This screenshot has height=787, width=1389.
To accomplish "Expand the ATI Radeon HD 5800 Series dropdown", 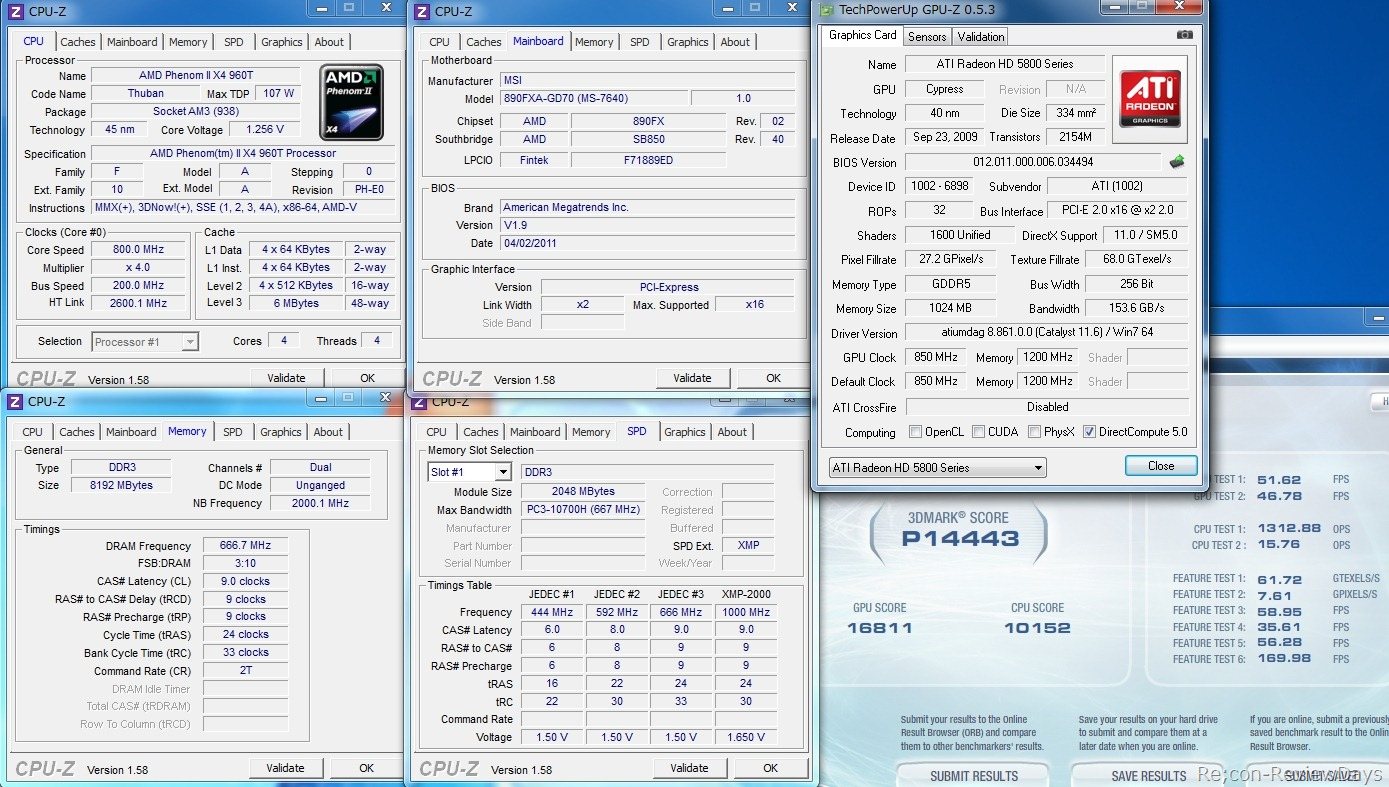I will click(938, 467).
